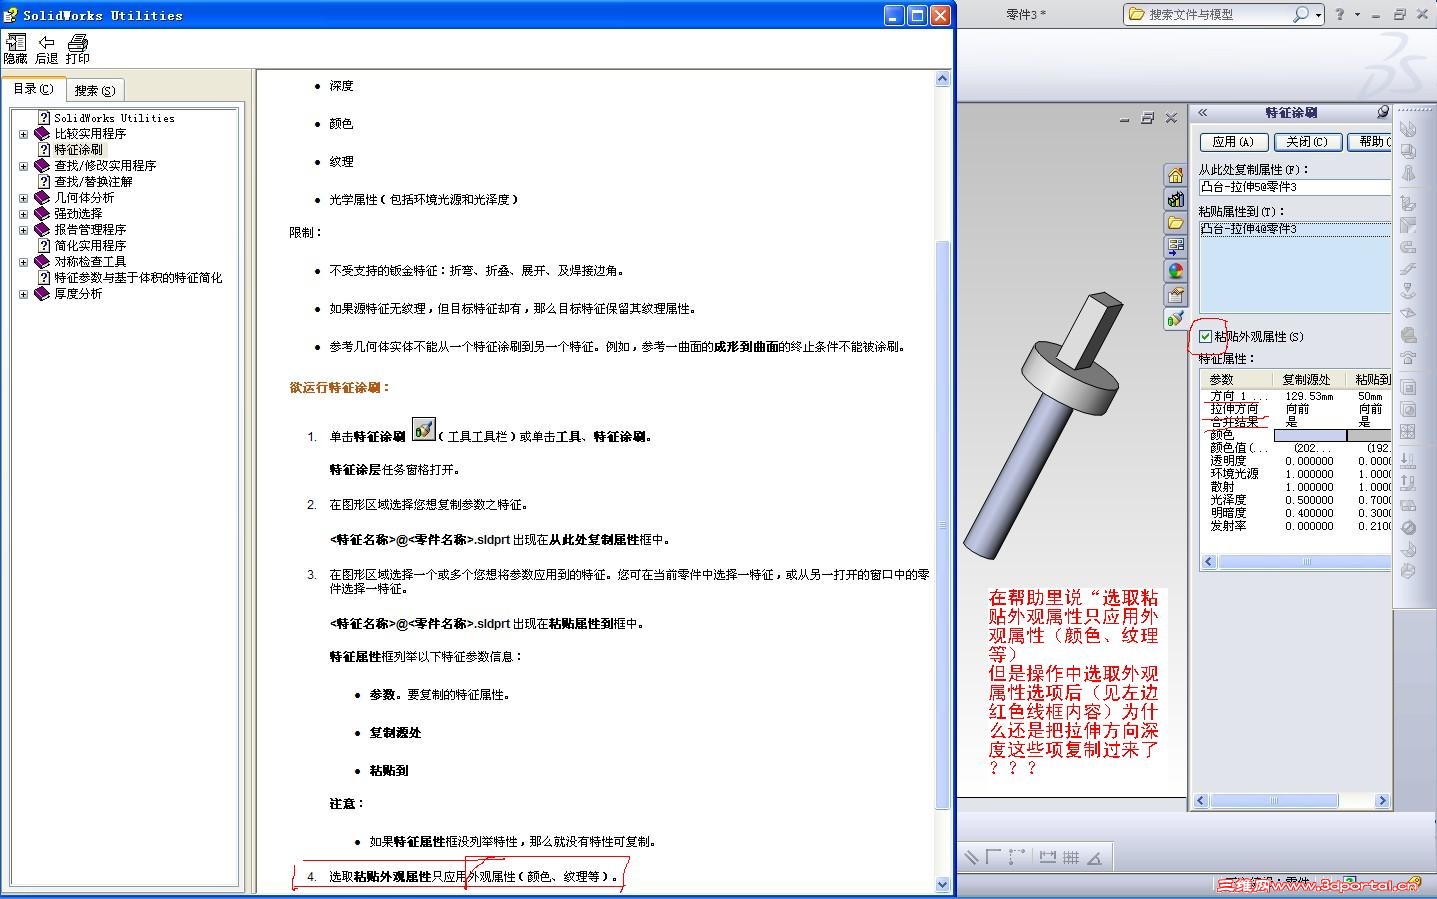The image size is (1437, 899).
Task: Click the grid icon in bottom sketch toolbar
Action: (1071, 857)
